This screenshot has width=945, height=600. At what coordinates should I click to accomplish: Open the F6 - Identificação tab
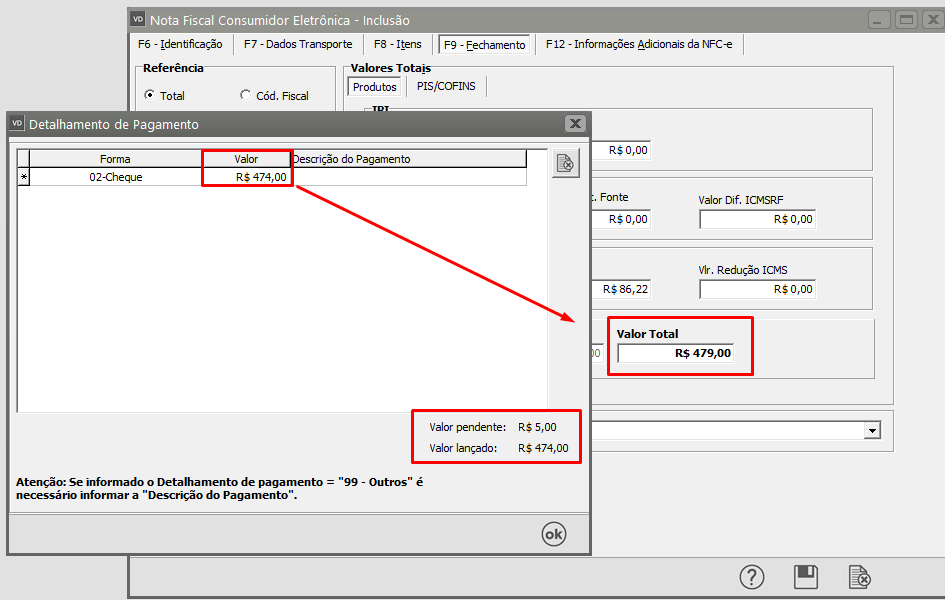[x=180, y=45]
